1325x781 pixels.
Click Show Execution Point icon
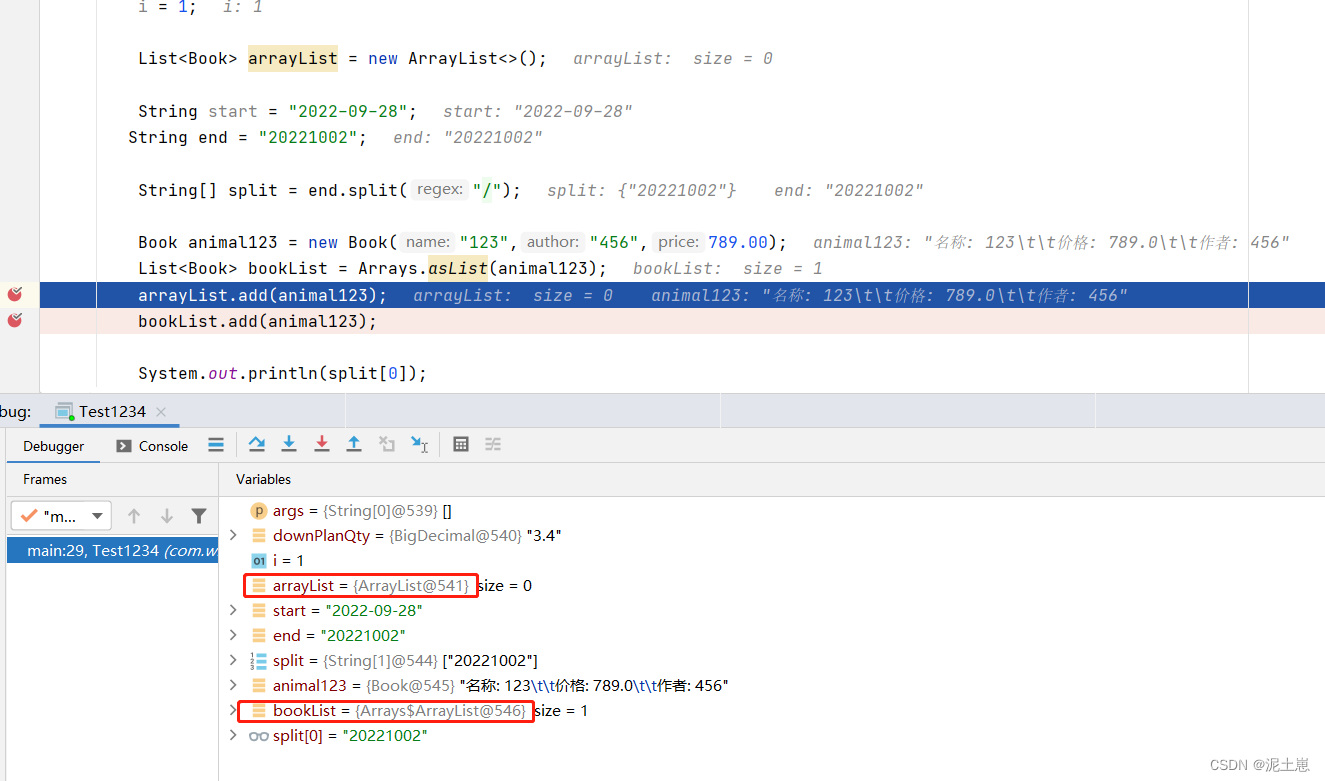pos(216,445)
